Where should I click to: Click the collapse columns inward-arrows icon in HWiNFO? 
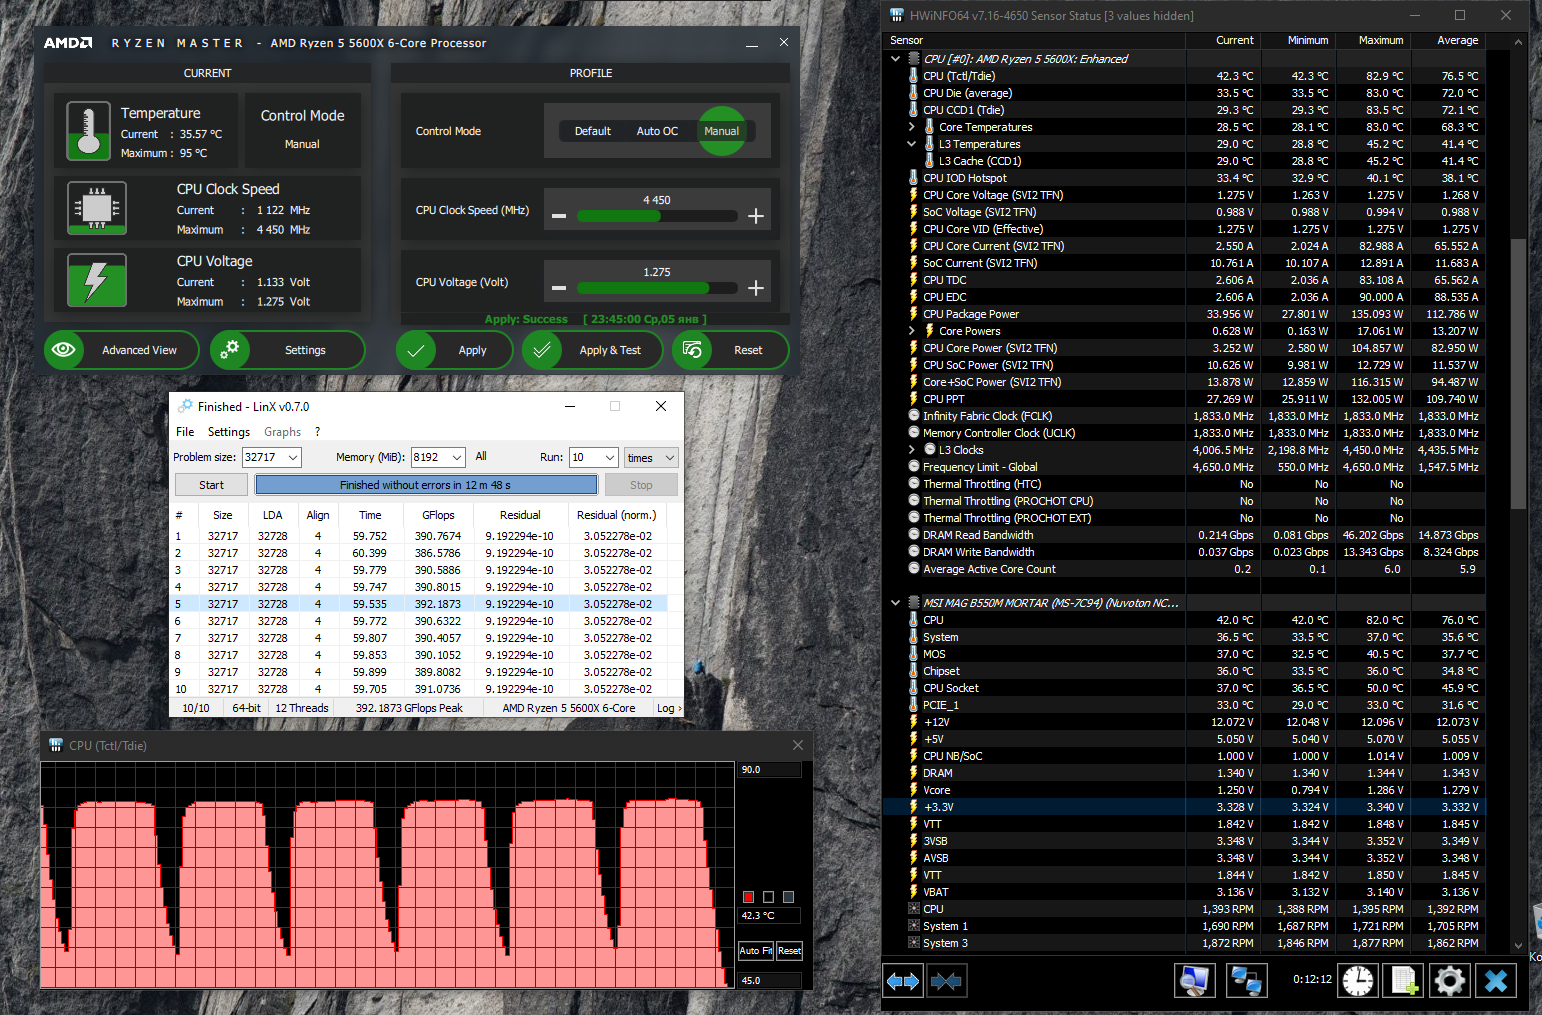tap(946, 981)
